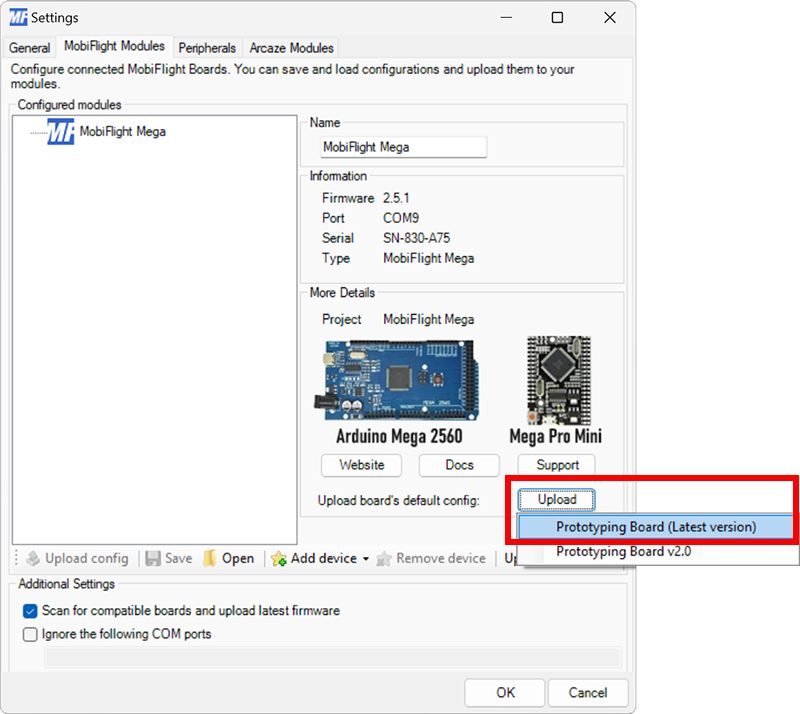
Task: Click the Save icon in modules toolbar
Action: pos(152,558)
